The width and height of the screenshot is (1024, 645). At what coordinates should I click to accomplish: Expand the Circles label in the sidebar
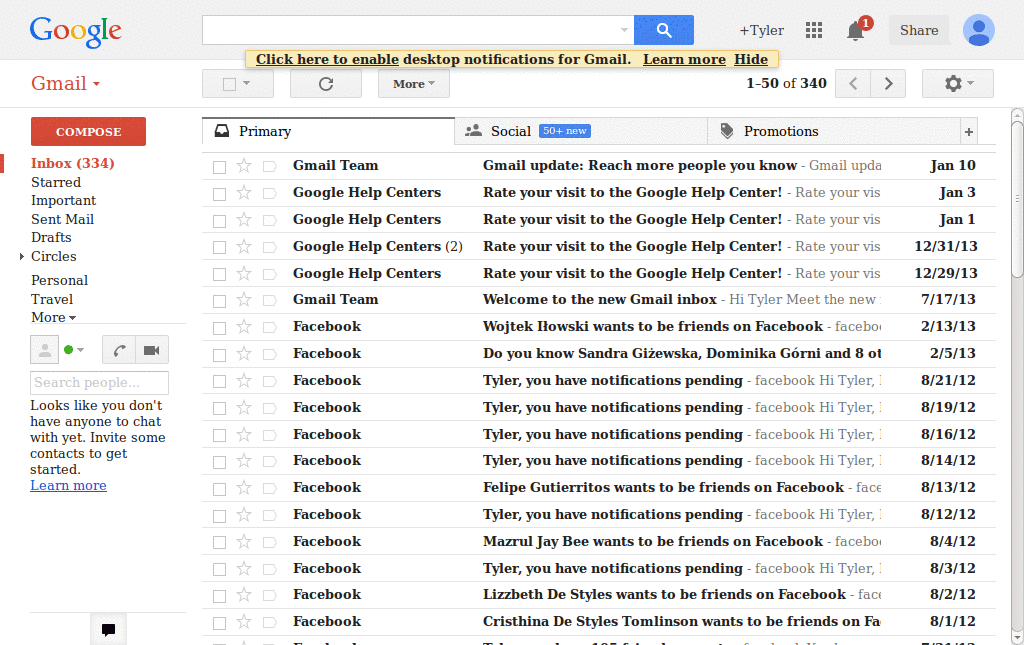[22, 257]
